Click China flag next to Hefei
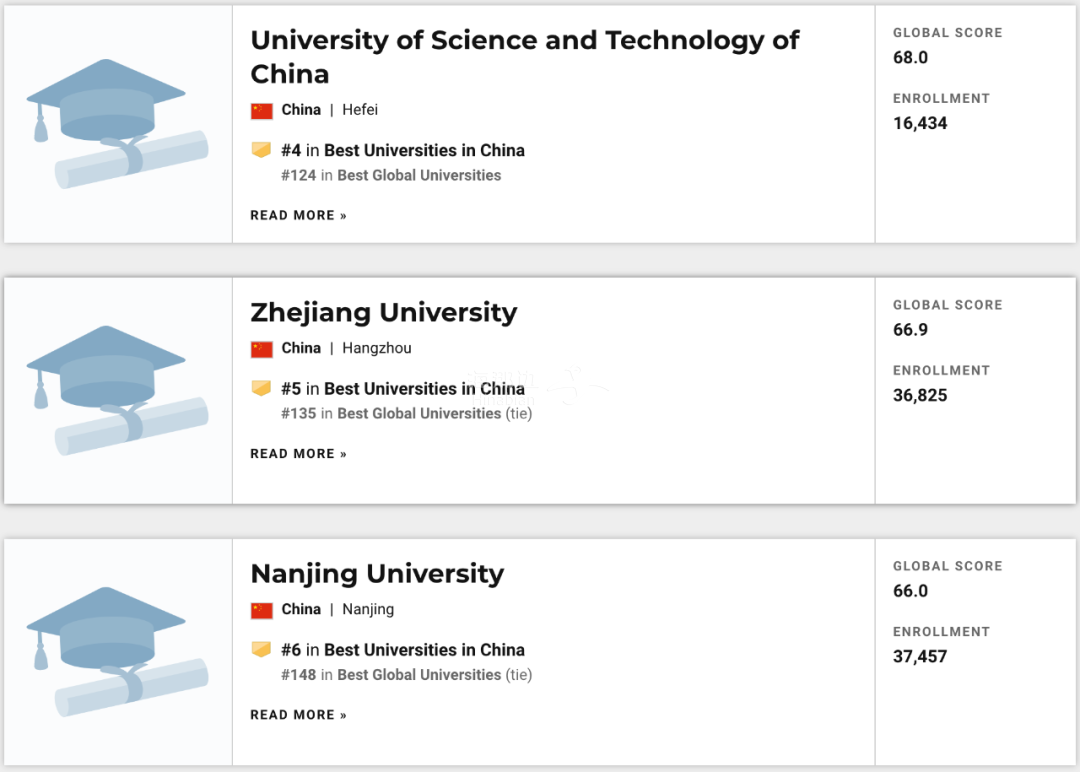1080x772 pixels. pyautogui.click(x=262, y=111)
